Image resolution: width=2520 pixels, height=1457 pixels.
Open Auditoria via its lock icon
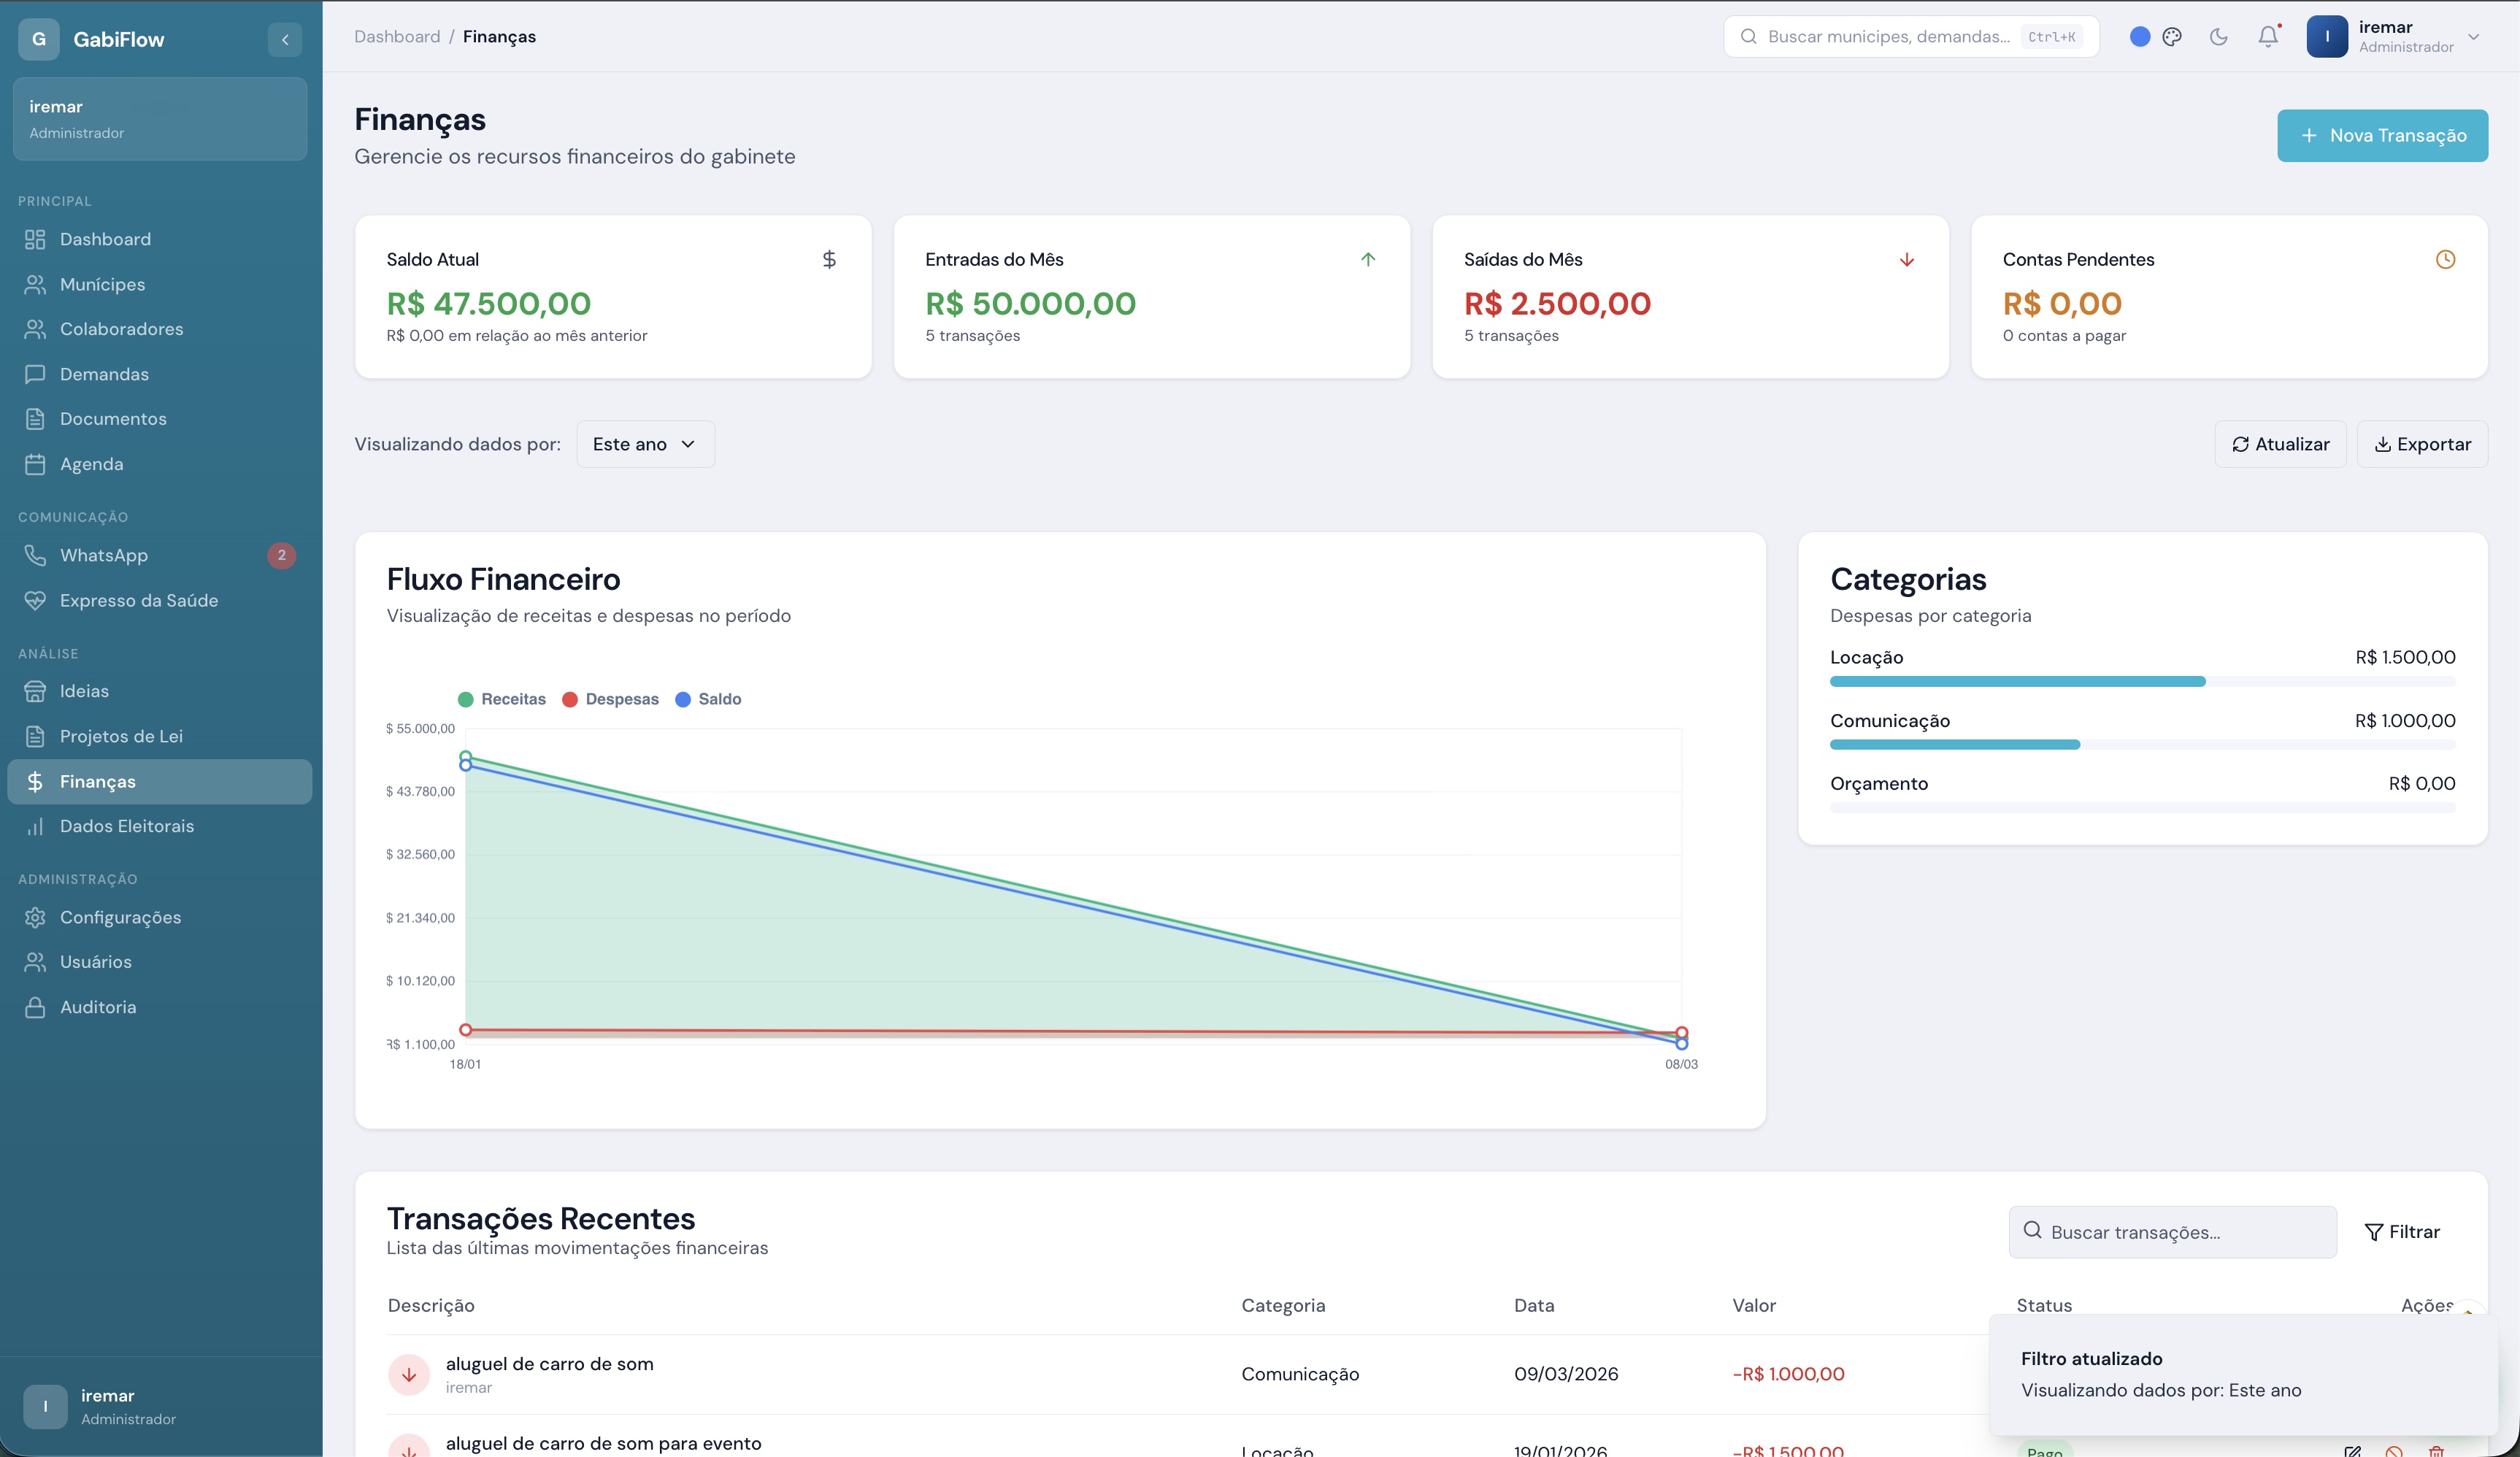35,1007
